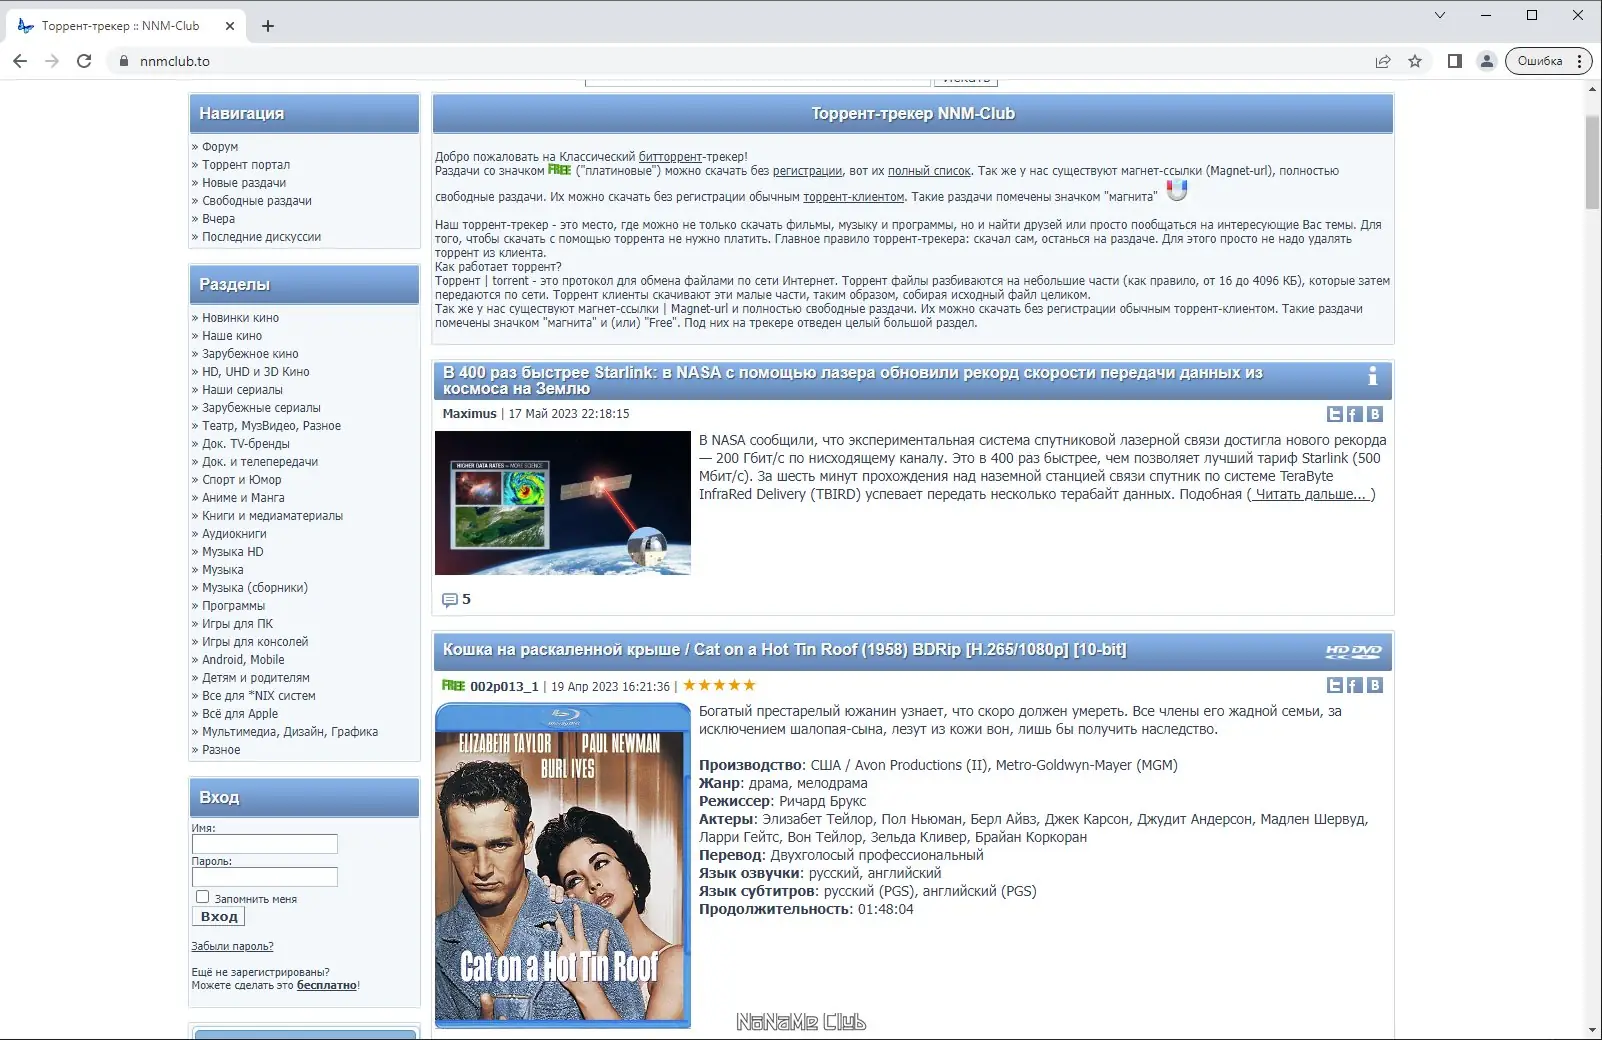Share the NASA news post on Facebook

(x=1354, y=414)
